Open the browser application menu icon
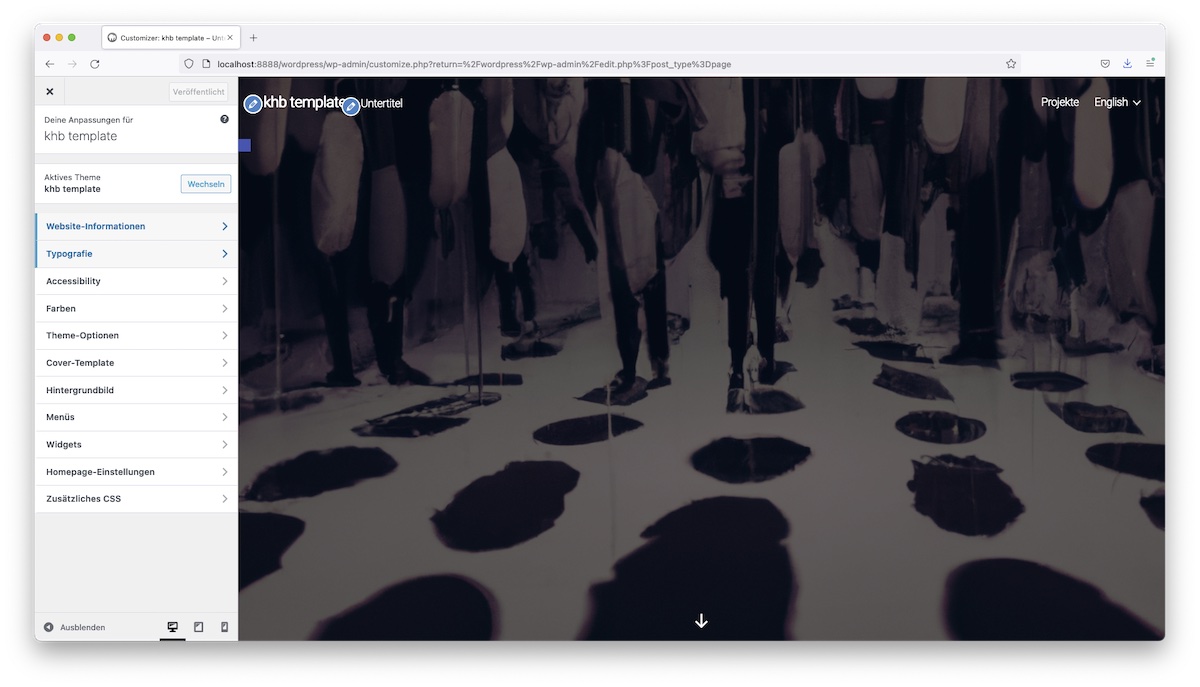1200x687 pixels. pyautogui.click(x=1150, y=64)
